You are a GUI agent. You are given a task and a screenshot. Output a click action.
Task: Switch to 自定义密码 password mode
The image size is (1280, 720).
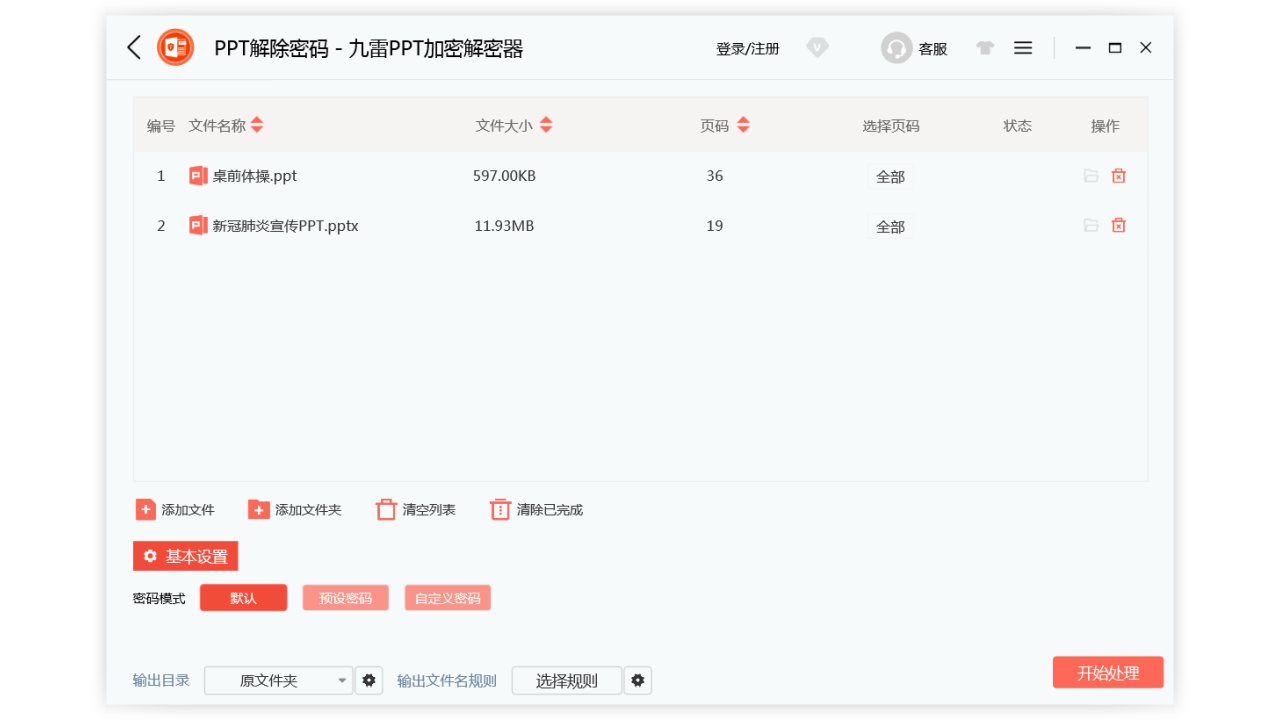coord(447,597)
